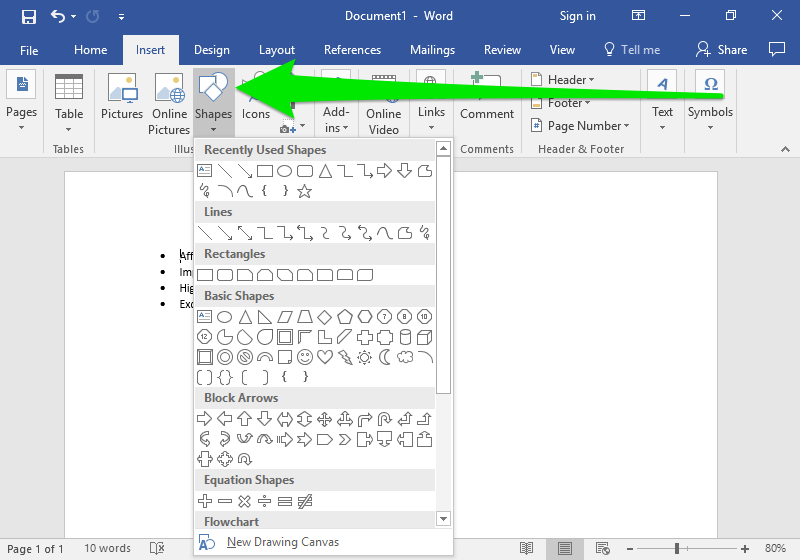Select the cloud shape
The height and width of the screenshot is (560, 800).
[405, 357]
